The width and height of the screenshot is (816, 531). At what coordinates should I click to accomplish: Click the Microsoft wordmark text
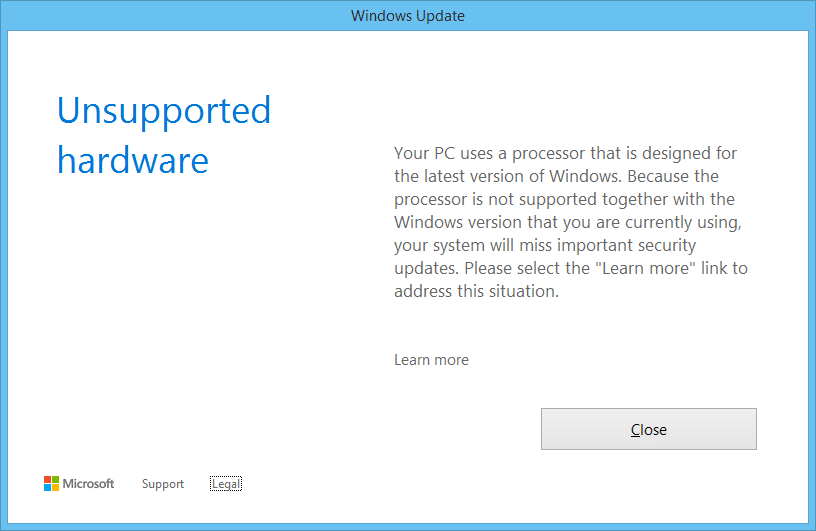pyautogui.click(x=89, y=484)
